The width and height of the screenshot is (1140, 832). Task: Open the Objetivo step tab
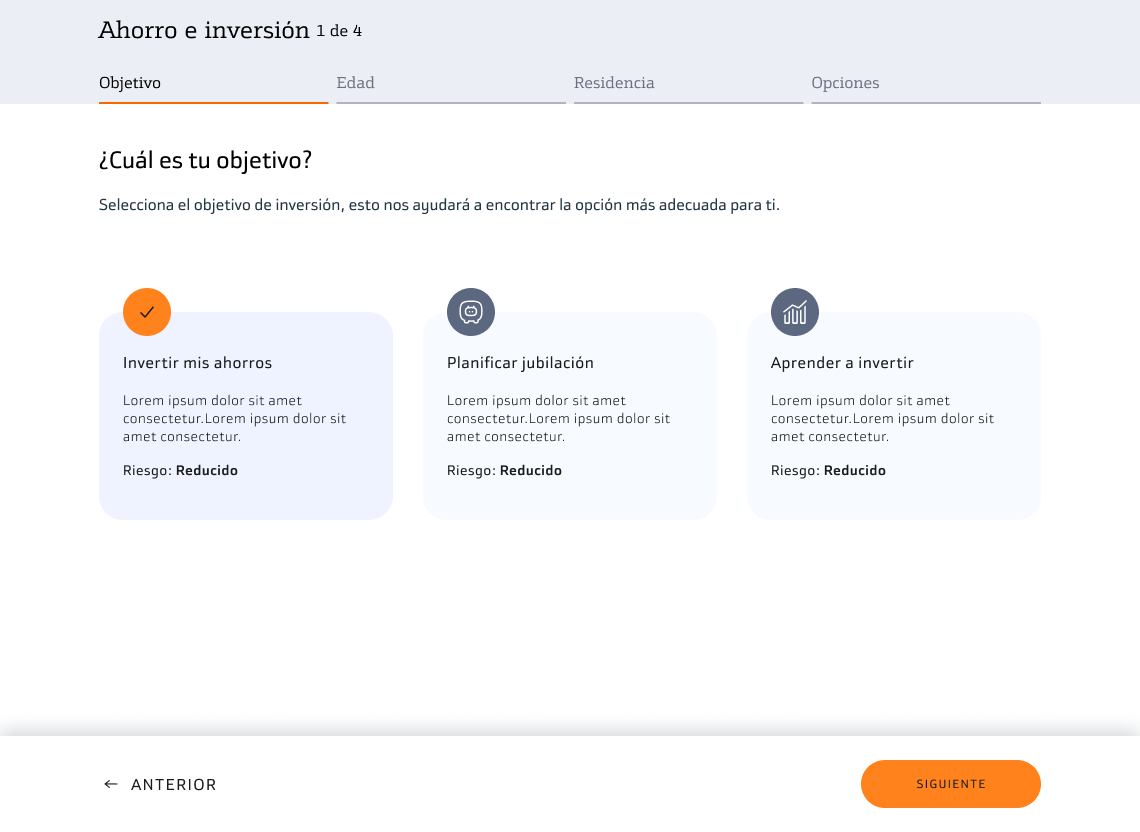[x=130, y=83]
